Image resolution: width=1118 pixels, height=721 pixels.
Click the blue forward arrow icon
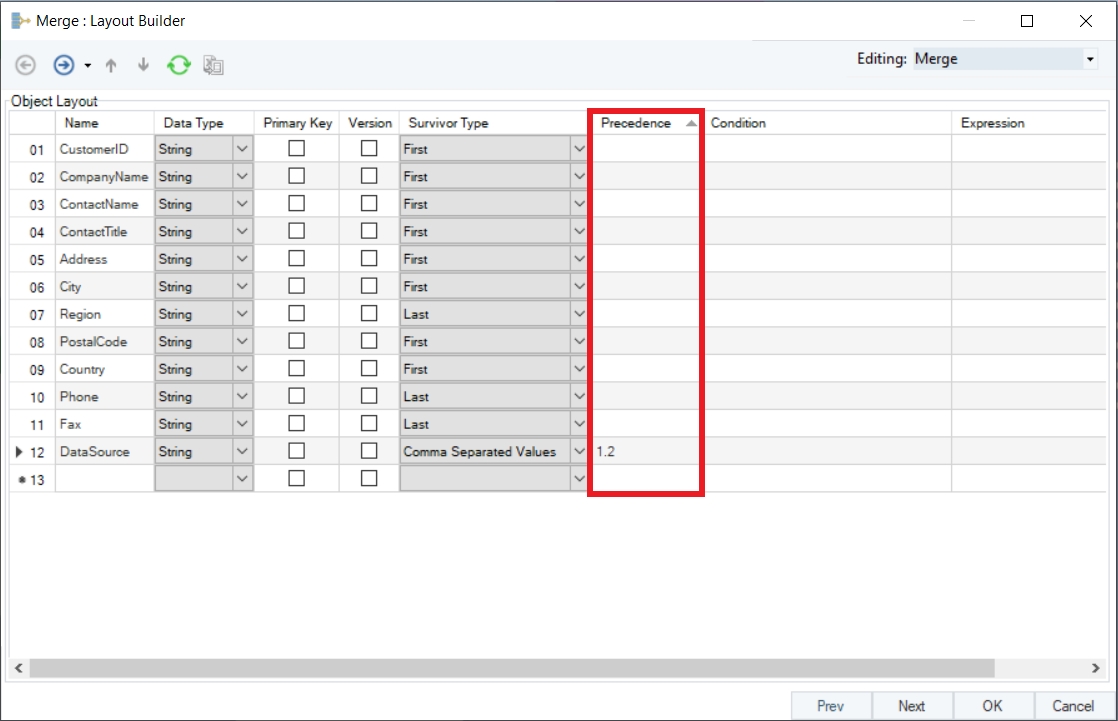(64, 65)
